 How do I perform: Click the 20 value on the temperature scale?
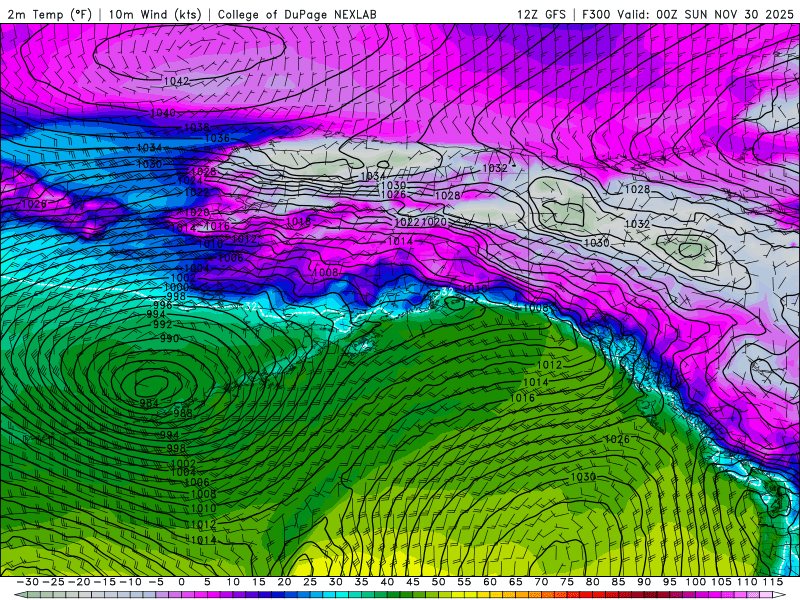point(284,582)
